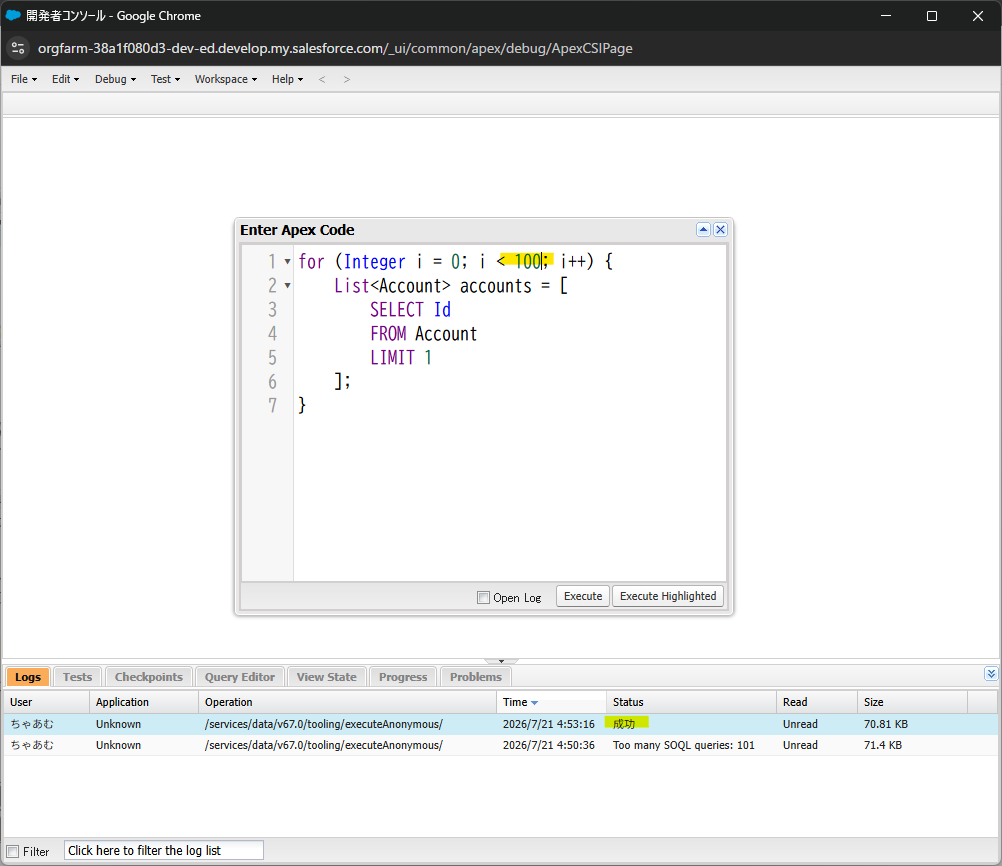
Task: Toggle the Open Log checkbox
Action: coord(483,598)
